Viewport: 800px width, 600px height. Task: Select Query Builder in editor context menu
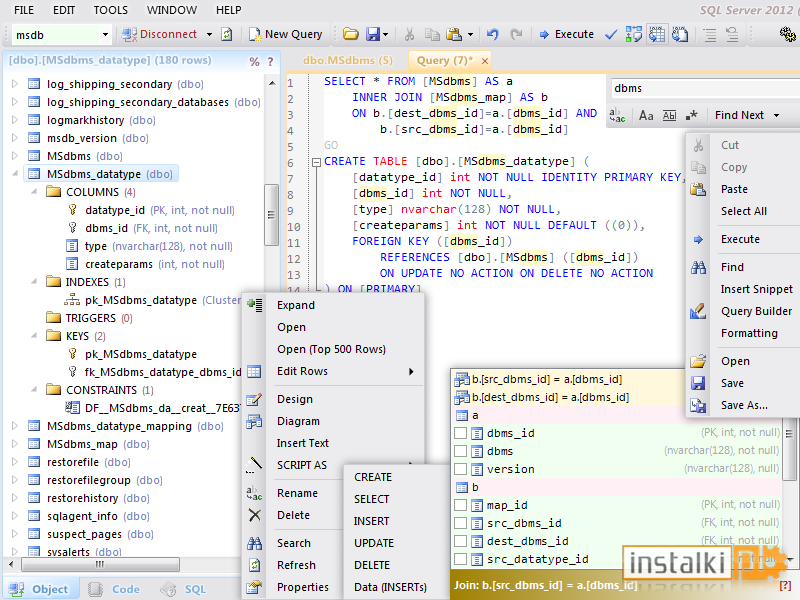(756, 311)
